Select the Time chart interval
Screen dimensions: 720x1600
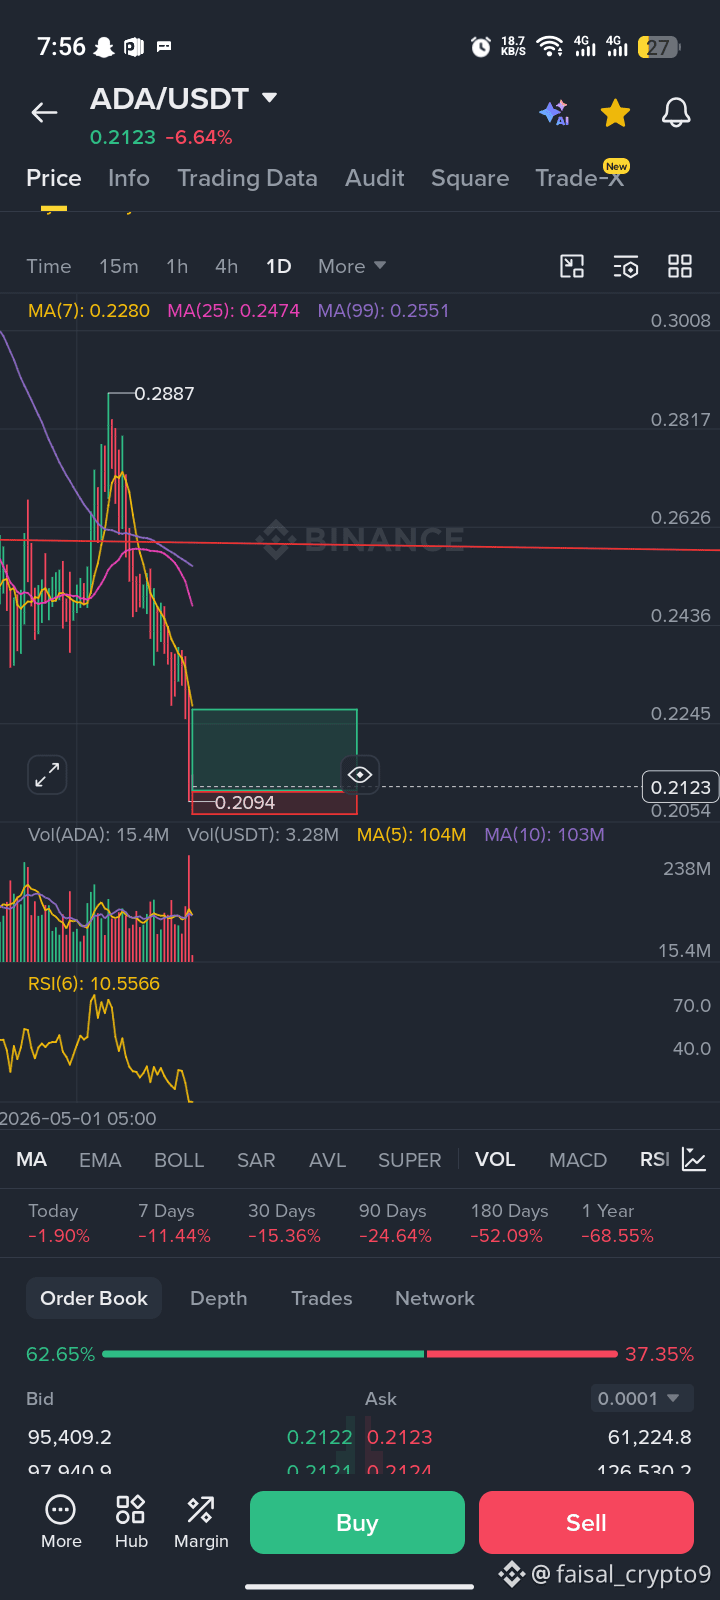click(49, 266)
